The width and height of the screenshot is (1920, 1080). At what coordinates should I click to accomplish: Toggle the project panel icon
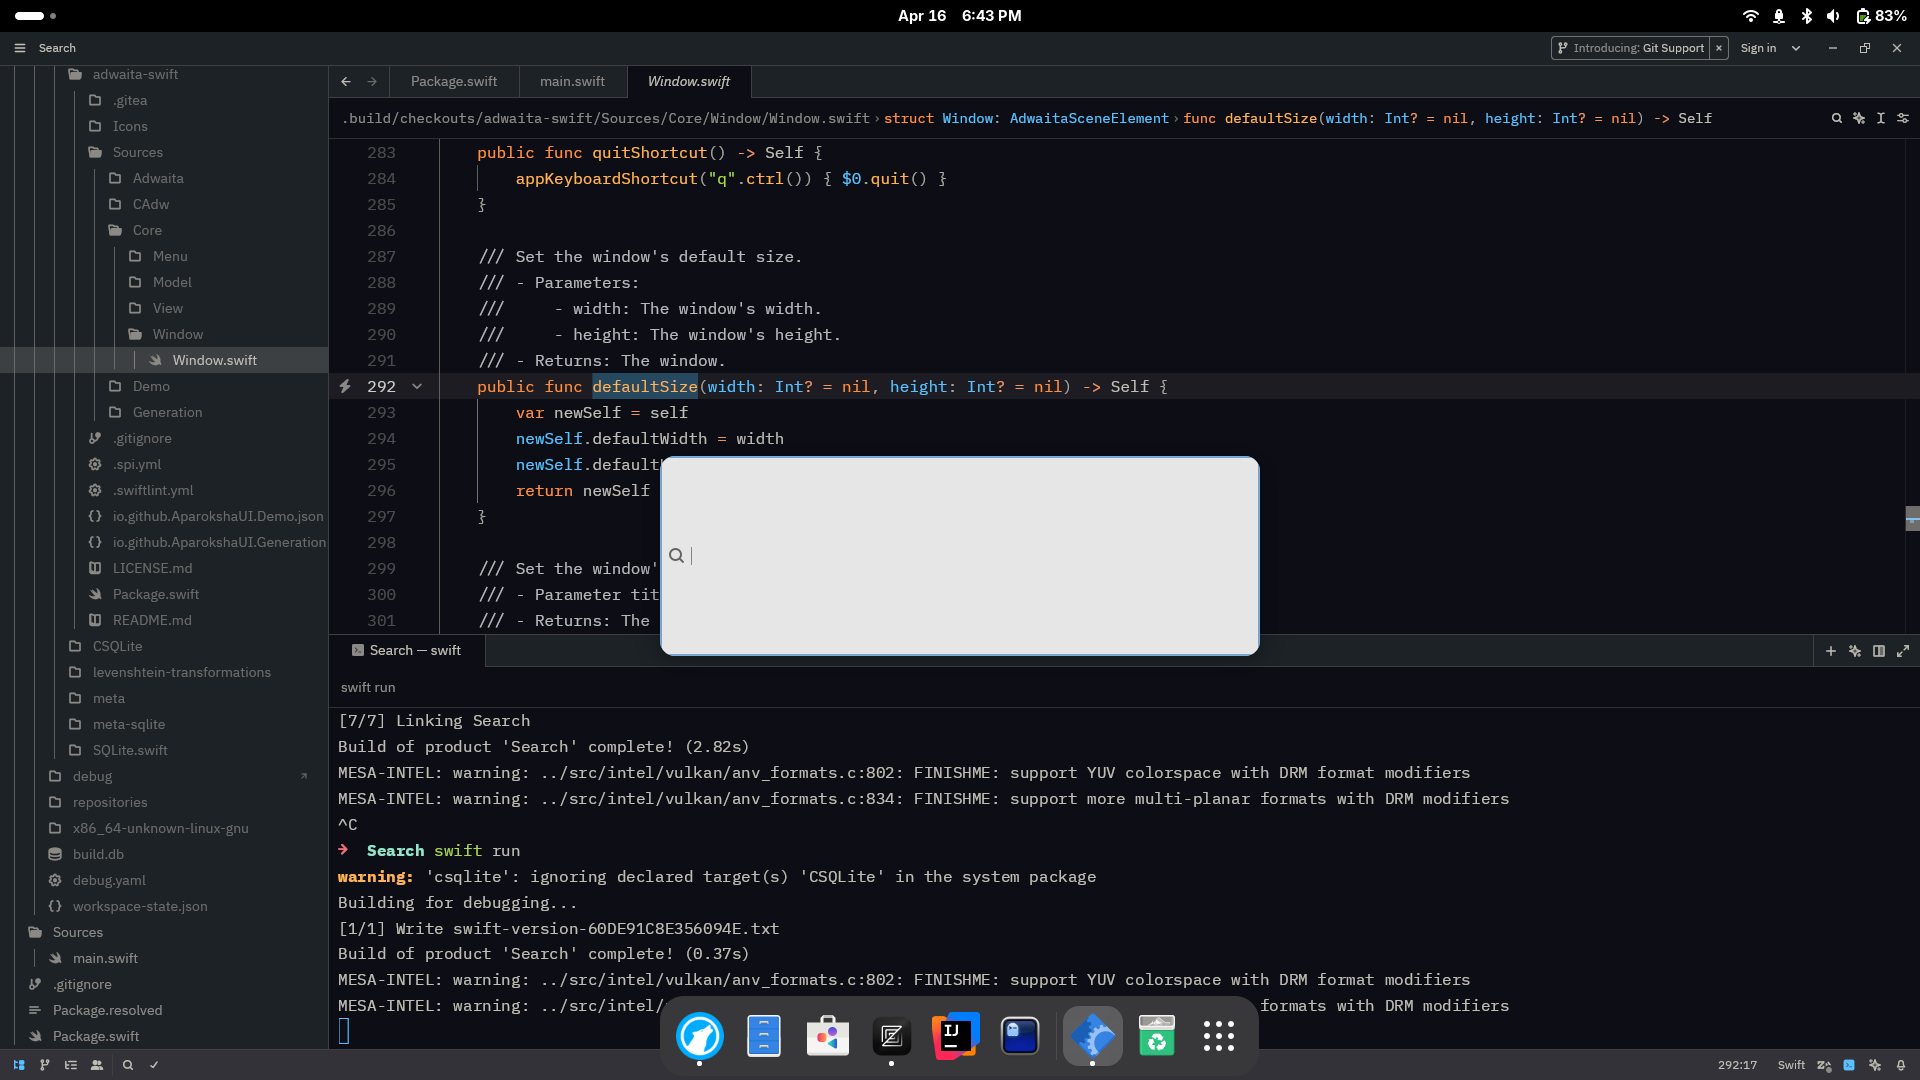[19, 1065]
